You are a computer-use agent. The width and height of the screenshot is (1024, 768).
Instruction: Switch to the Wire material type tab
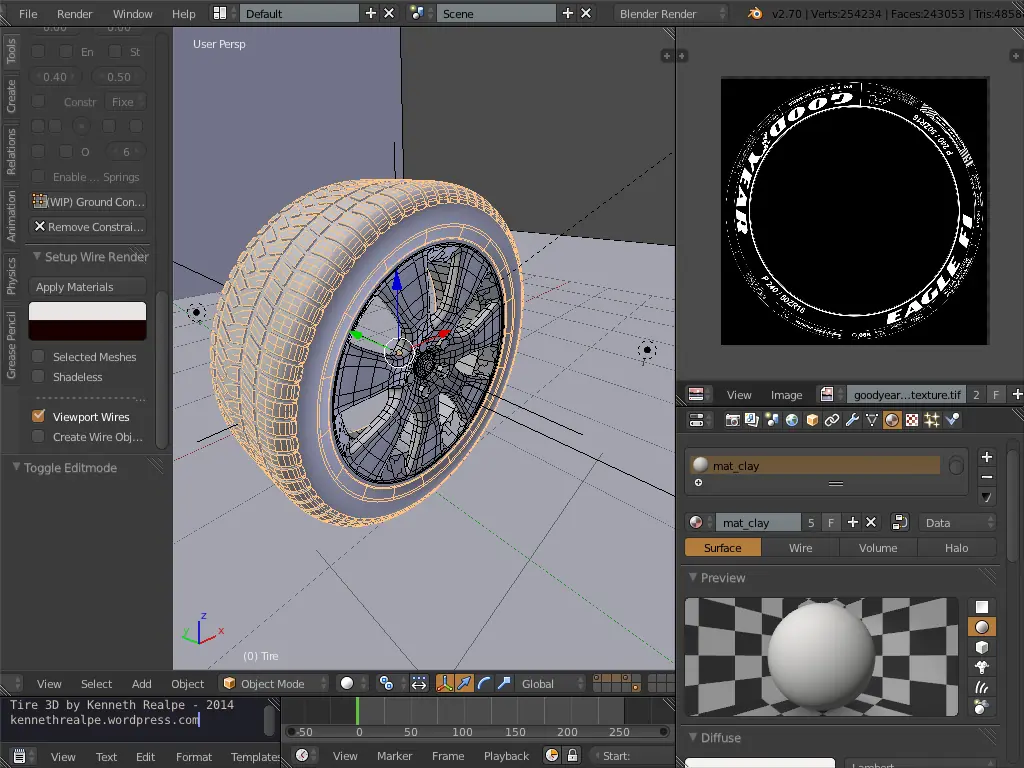pos(800,548)
